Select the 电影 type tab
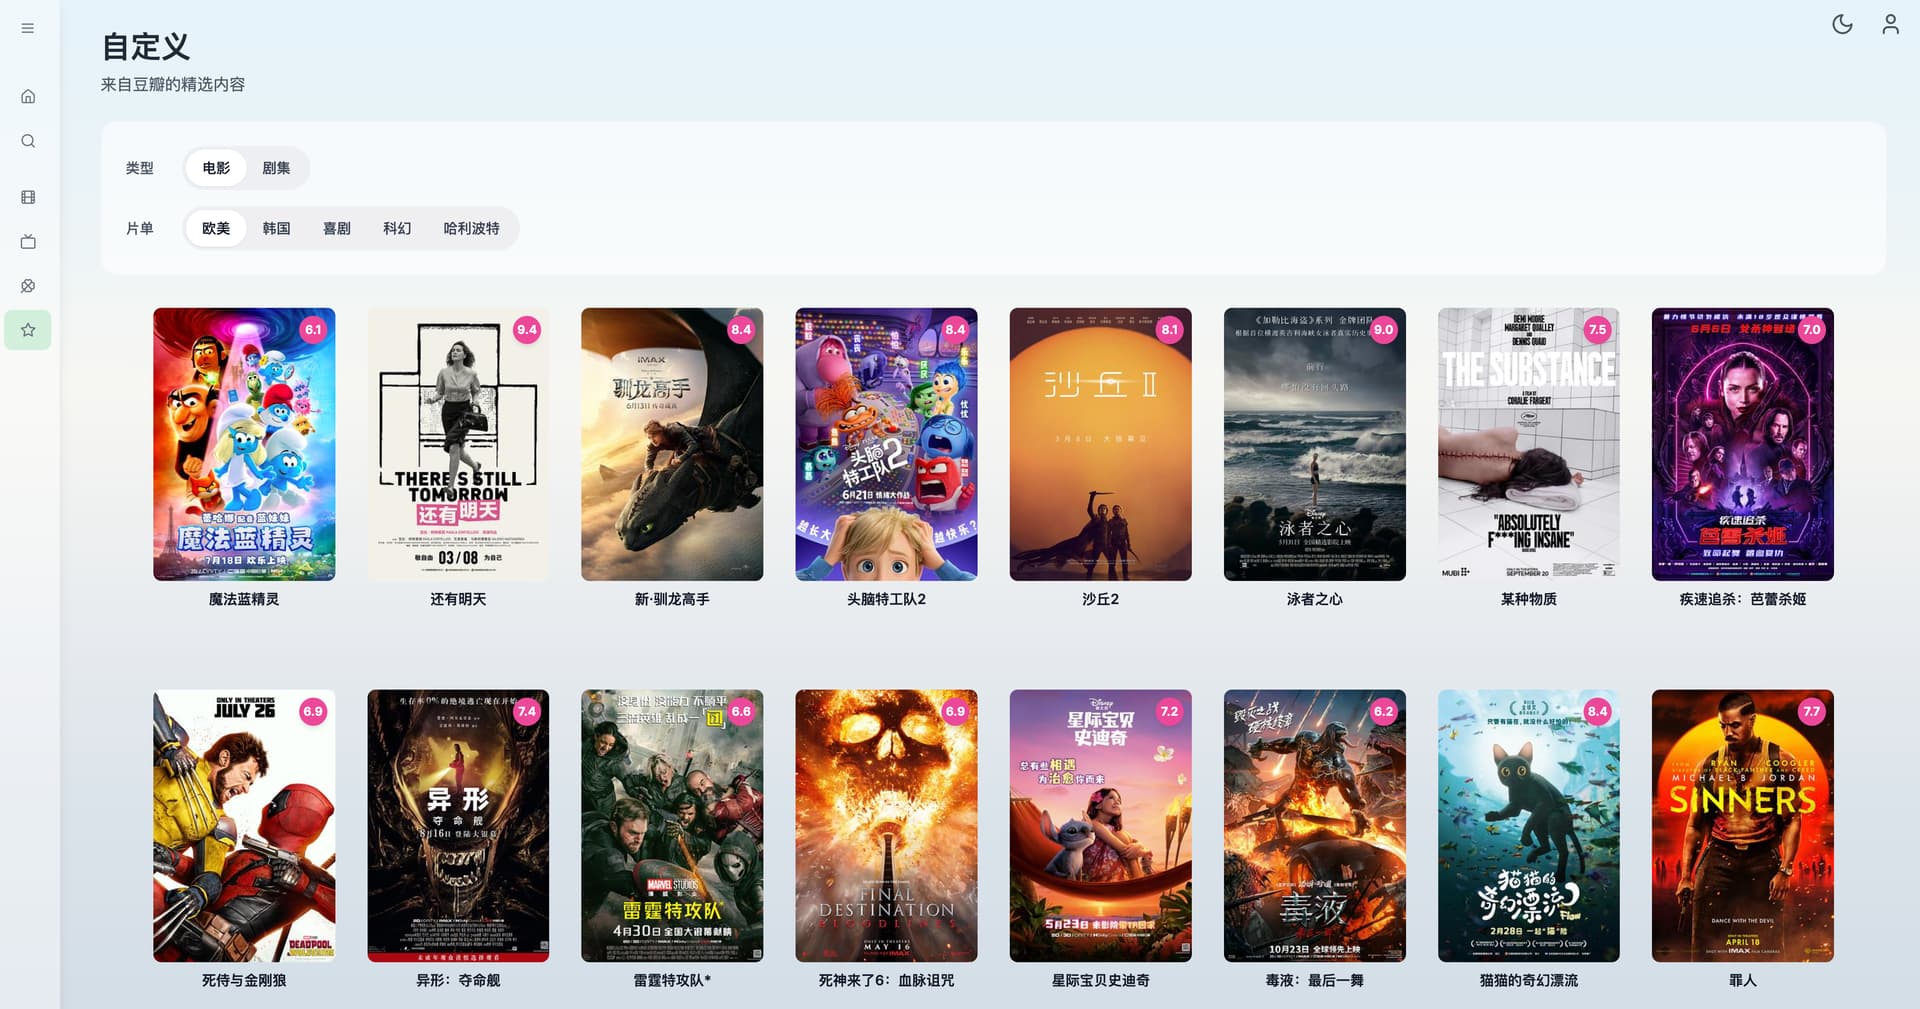The width and height of the screenshot is (1920, 1009). [x=216, y=168]
